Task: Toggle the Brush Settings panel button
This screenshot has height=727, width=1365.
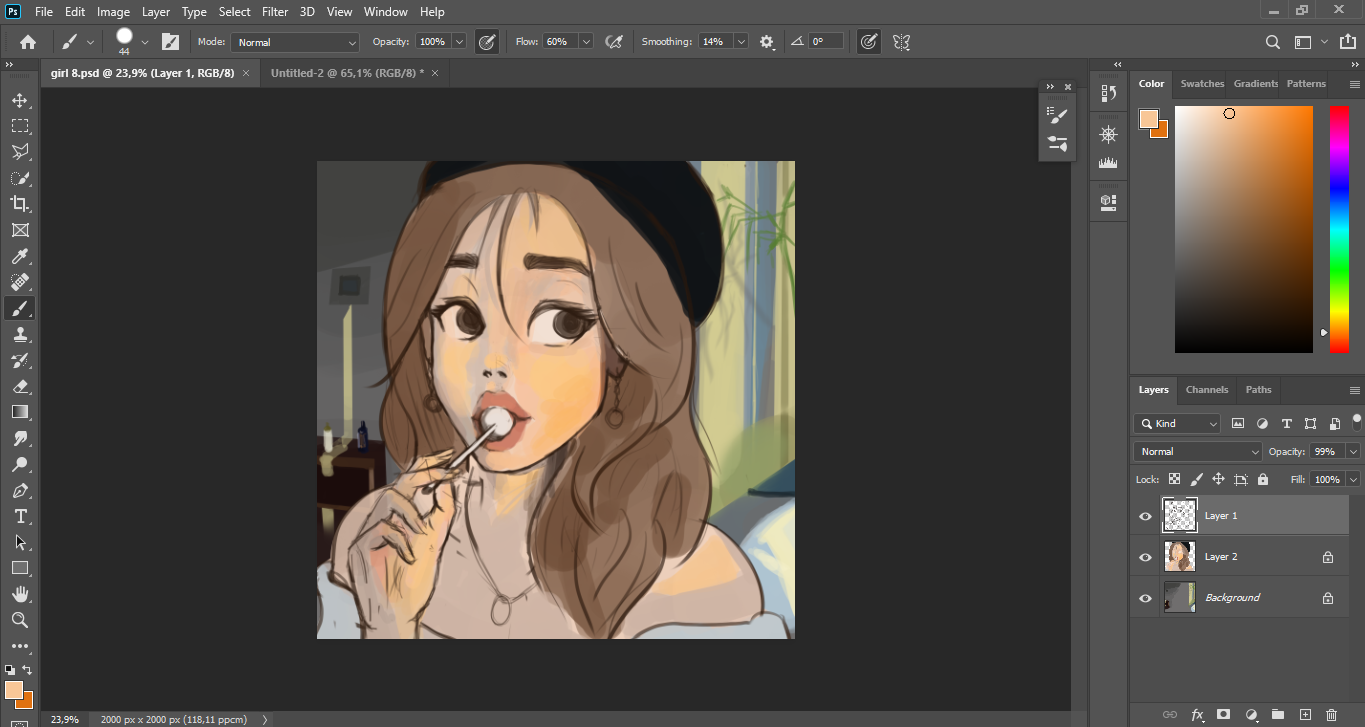Action: tap(170, 42)
